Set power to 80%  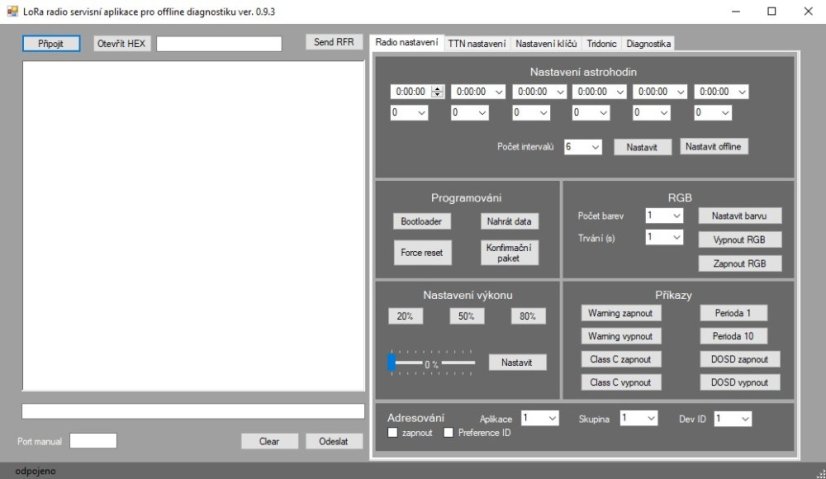pos(528,316)
